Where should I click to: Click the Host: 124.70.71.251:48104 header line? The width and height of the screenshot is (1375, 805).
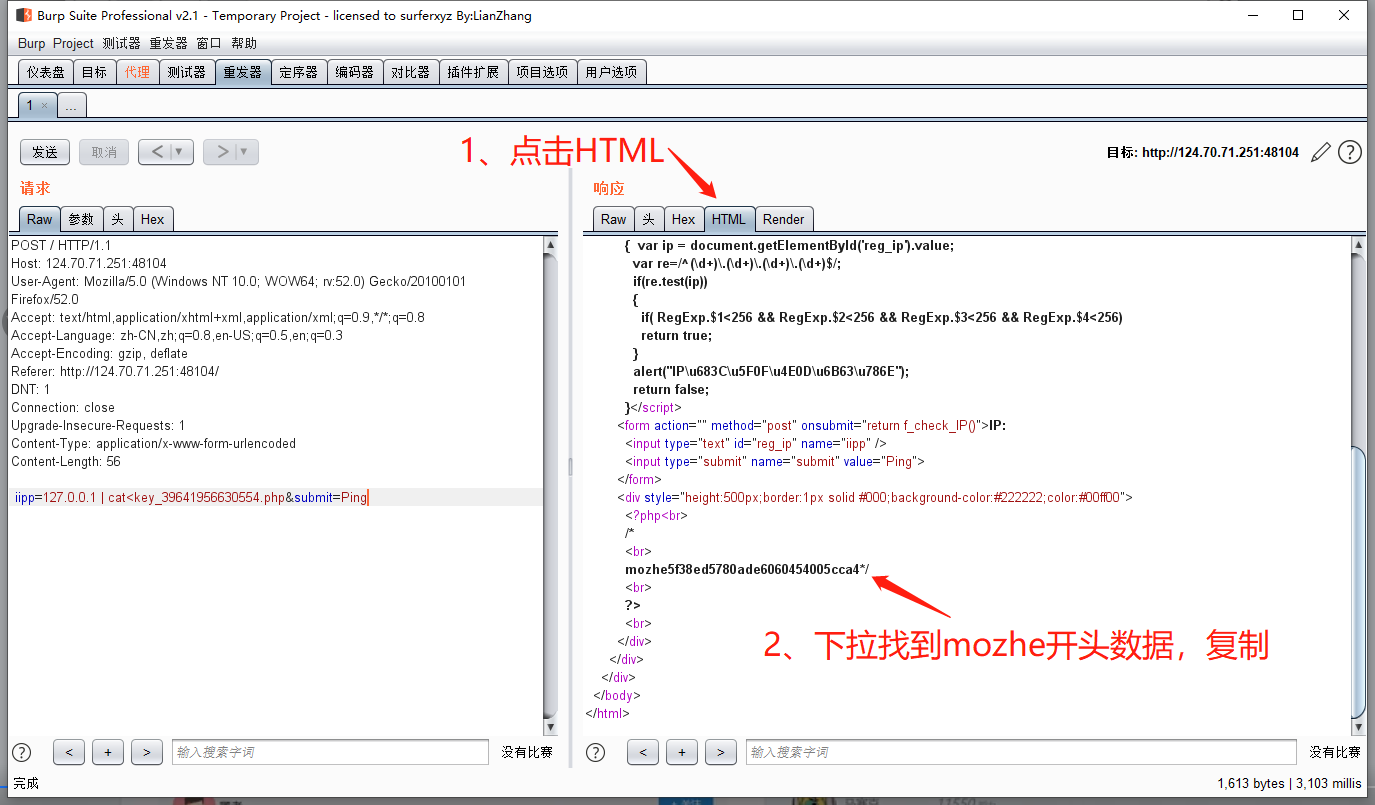(89, 263)
